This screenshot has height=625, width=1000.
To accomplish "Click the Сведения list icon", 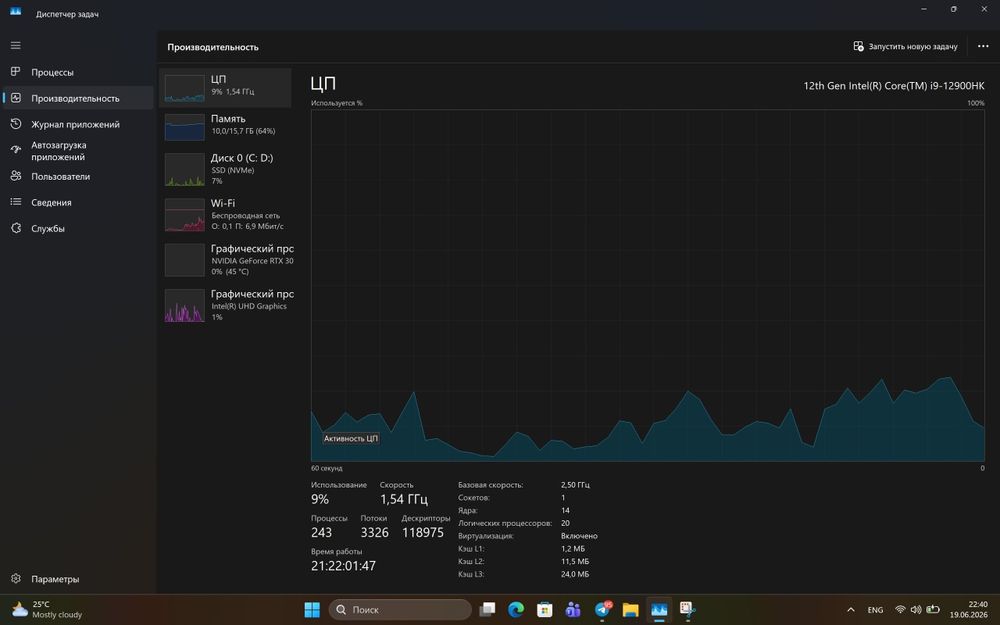I will [x=16, y=202].
